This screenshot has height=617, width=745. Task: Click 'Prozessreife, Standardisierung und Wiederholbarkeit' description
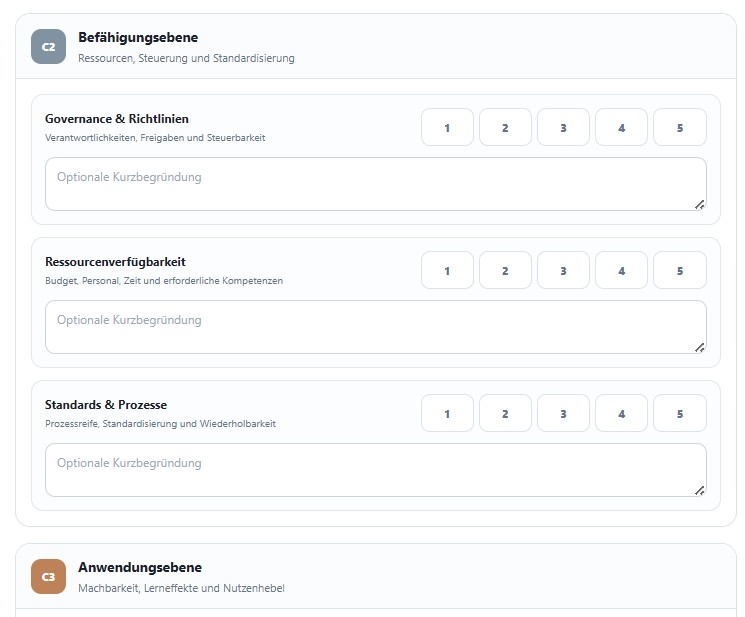pyautogui.click(x=161, y=424)
